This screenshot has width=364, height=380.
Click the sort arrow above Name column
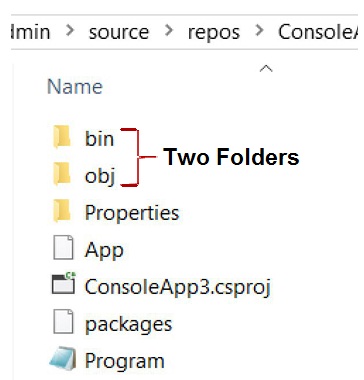[266, 69]
